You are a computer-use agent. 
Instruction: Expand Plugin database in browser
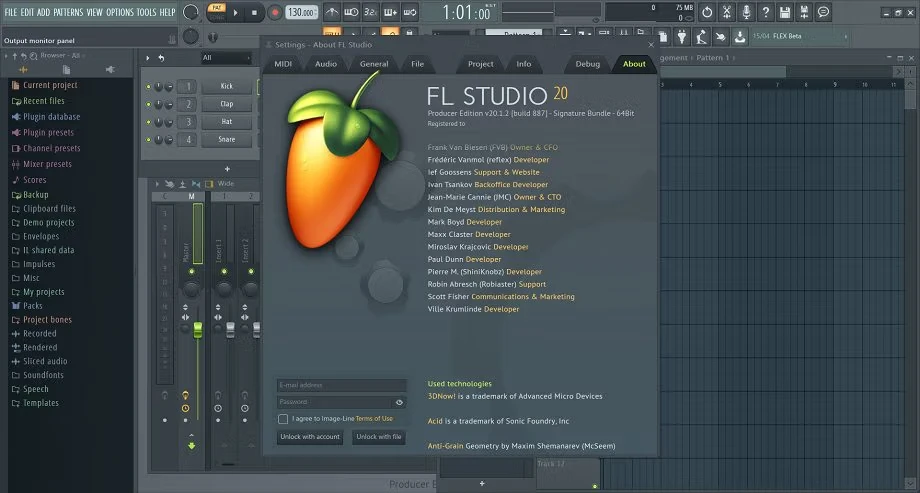51,117
